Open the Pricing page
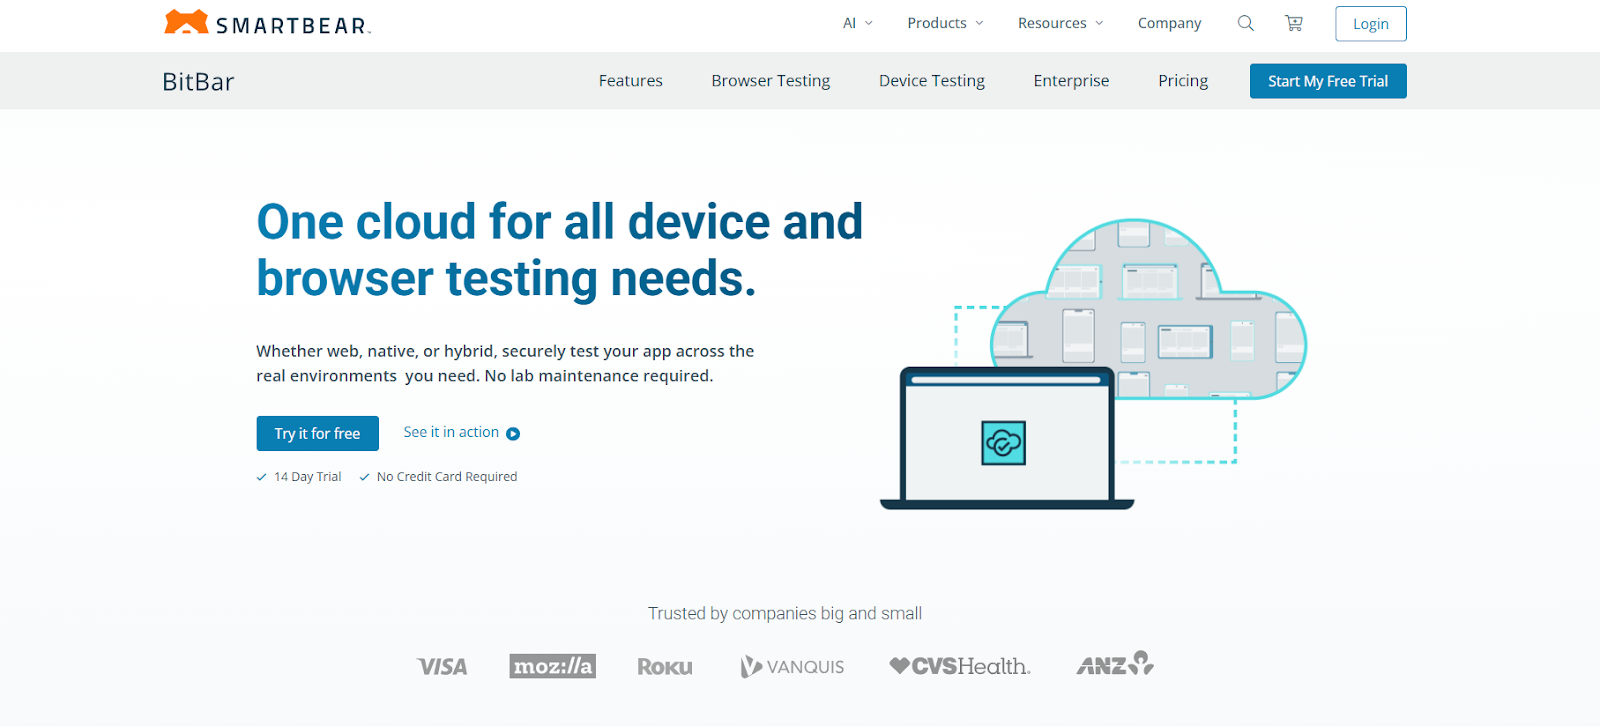This screenshot has width=1600, height=726. point(1183,81)
